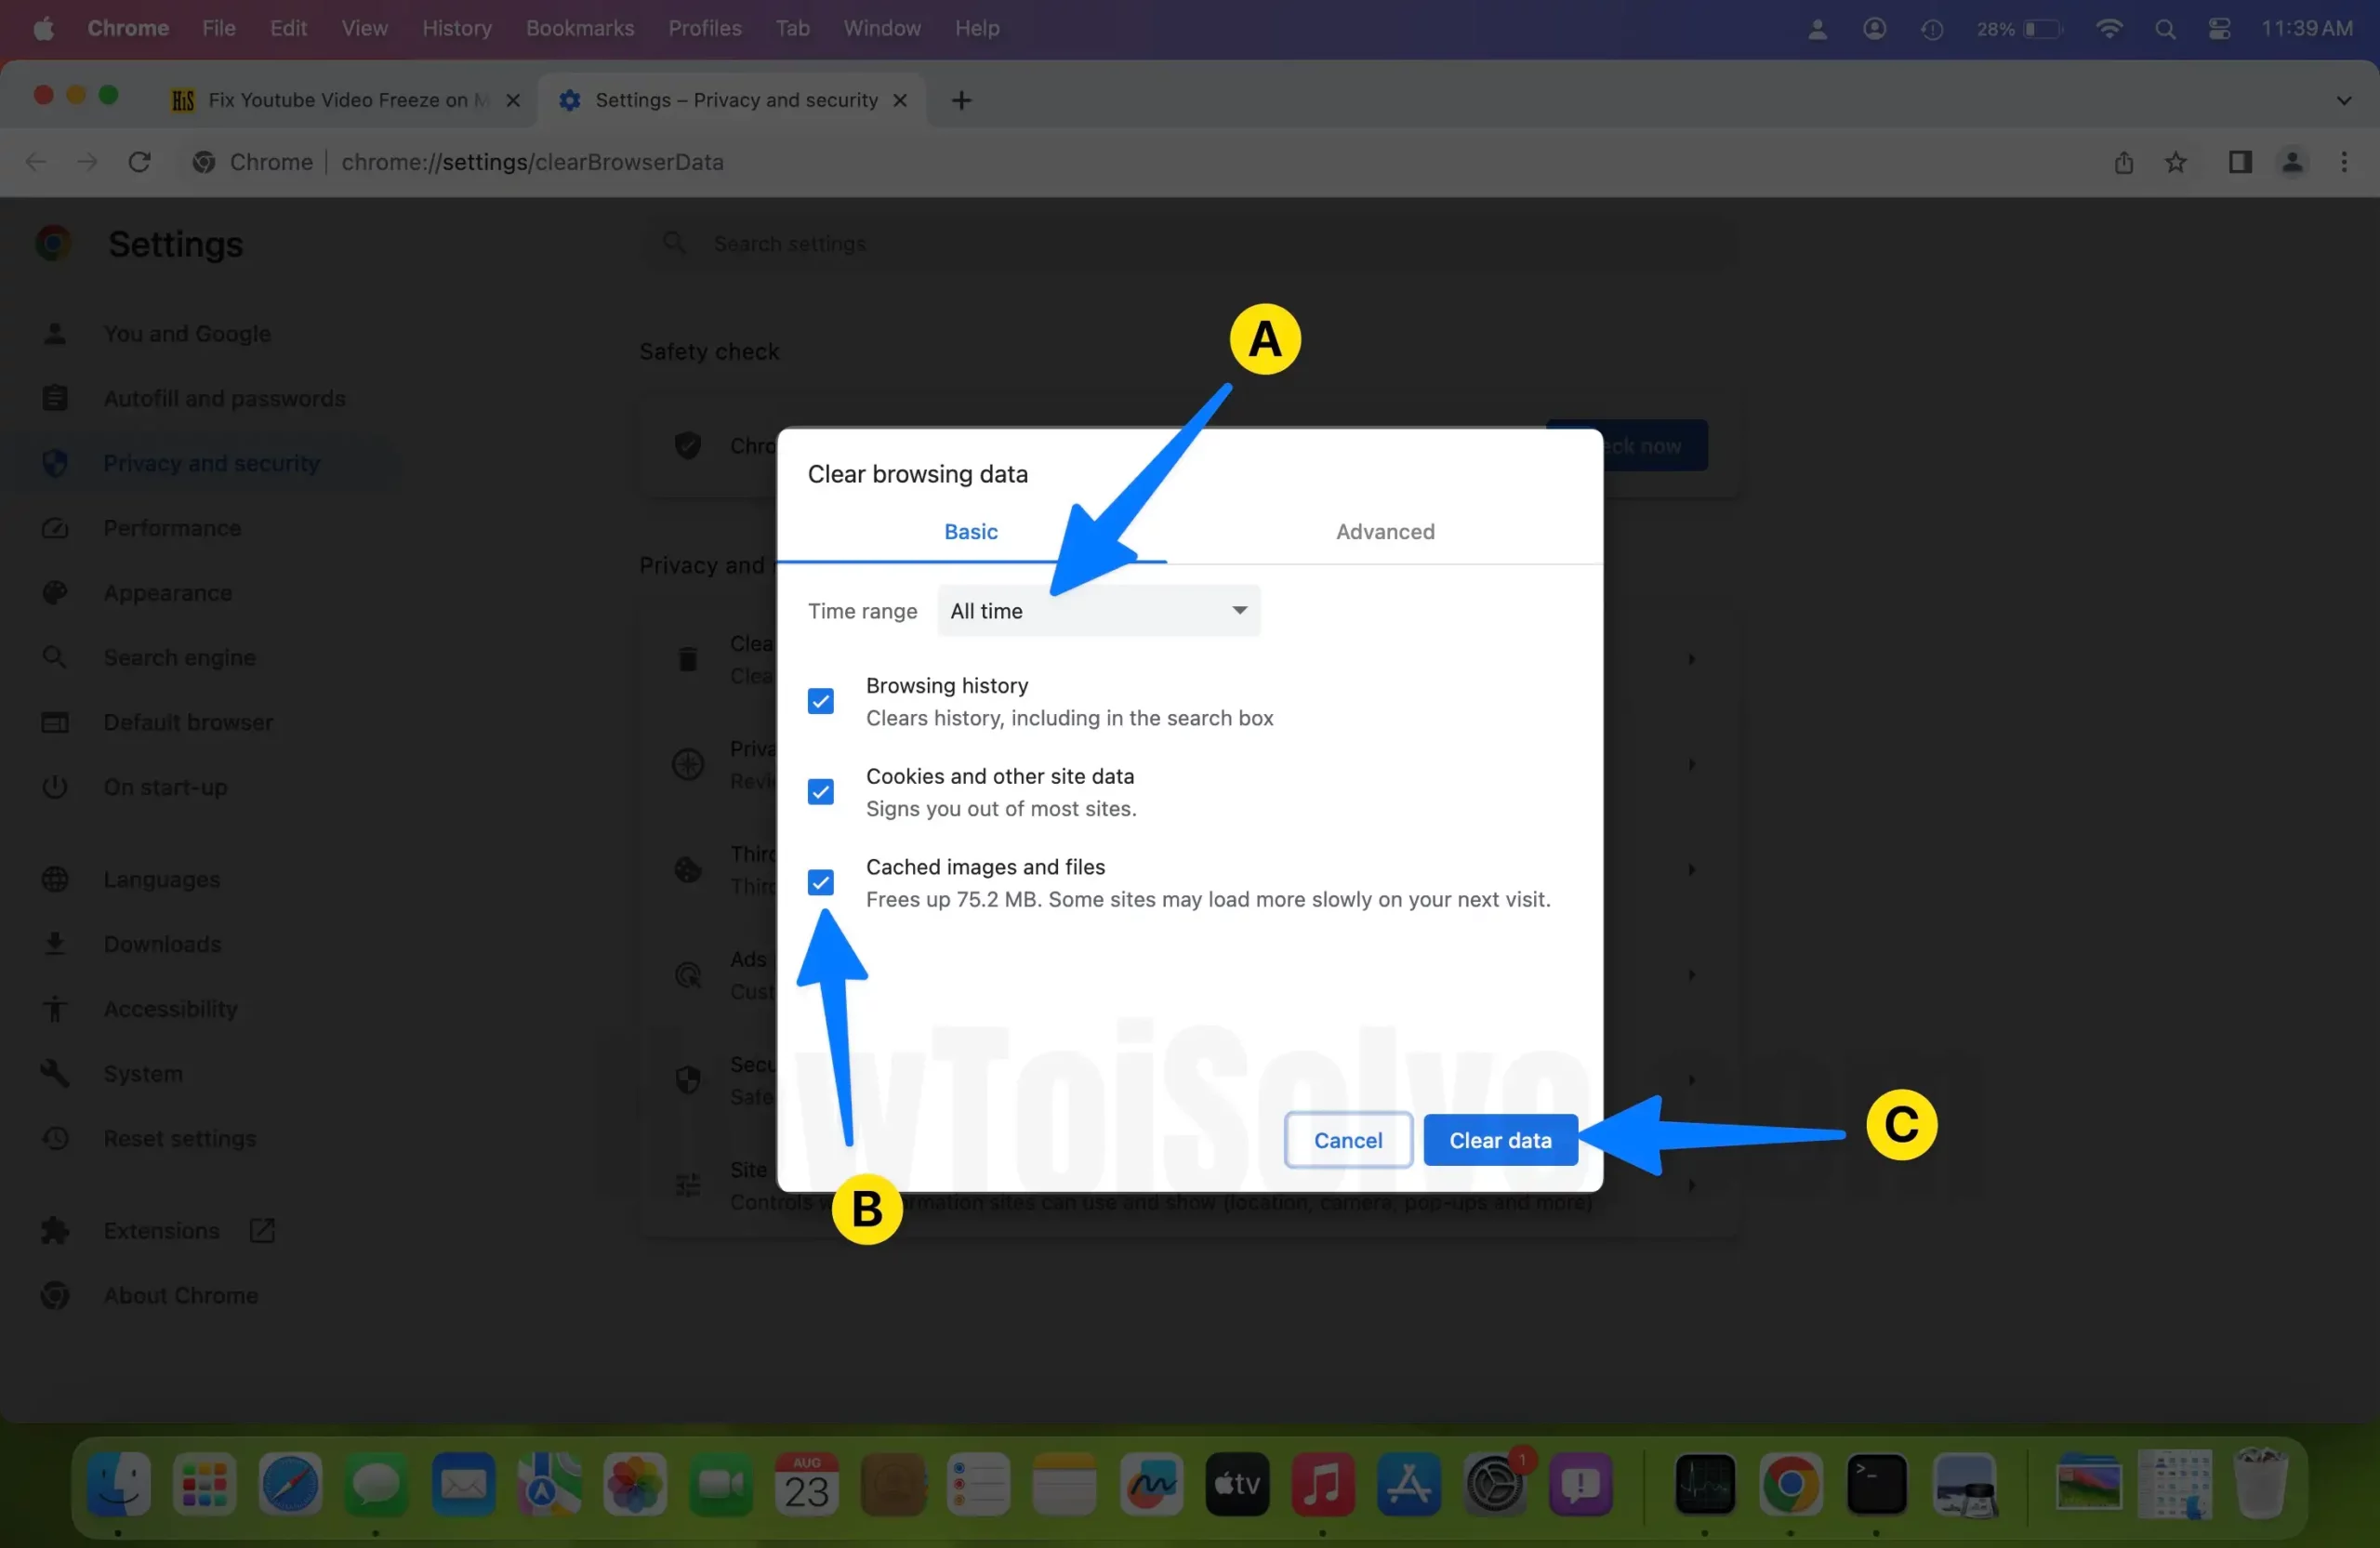2380x1548 pixels.
Task: Click the Clear data button
Action: pos(1500,1140)
